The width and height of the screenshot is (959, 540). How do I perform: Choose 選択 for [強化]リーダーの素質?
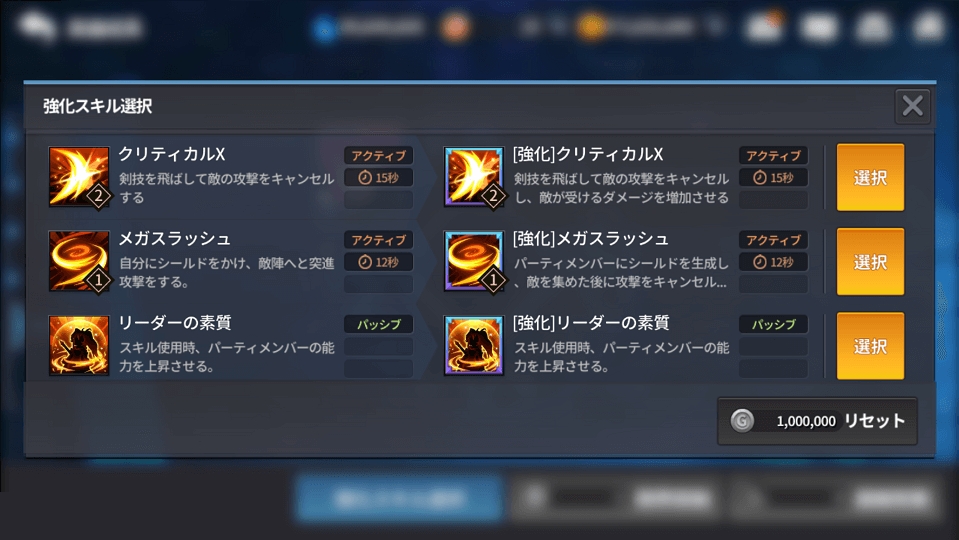870,346
